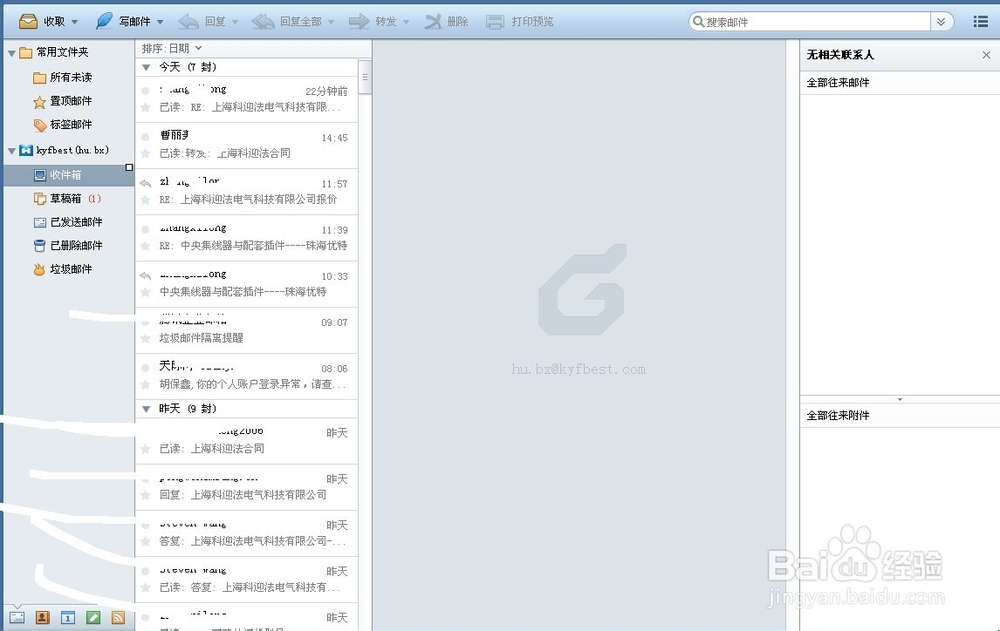The height and width of the screenshot is (631, 1000).
Task: Open the contacts icon in bottom bar
Action: point(43,618)
